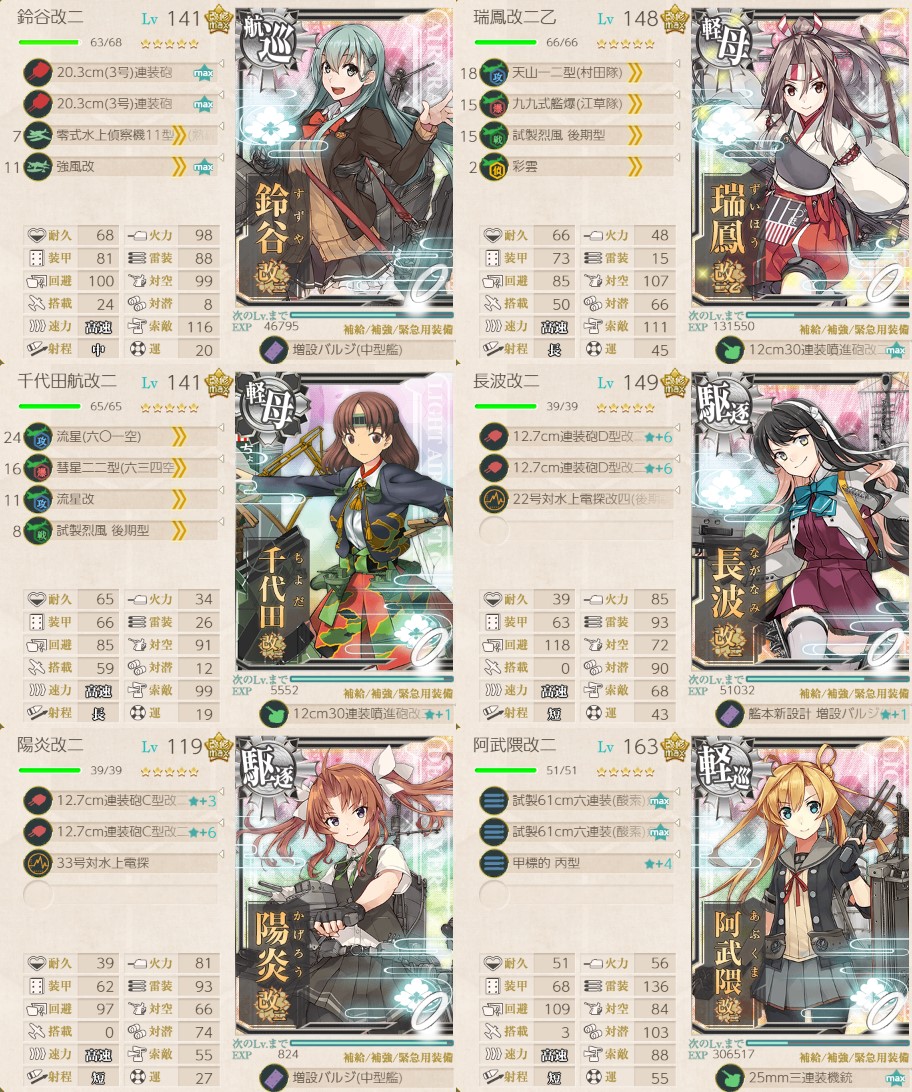Image resolution: width=912 pixels, height=1092 pixels.
Task: Select 甲標的 丙型 torpedo icon on 阿武隈
Action: (x=494, y=862)
